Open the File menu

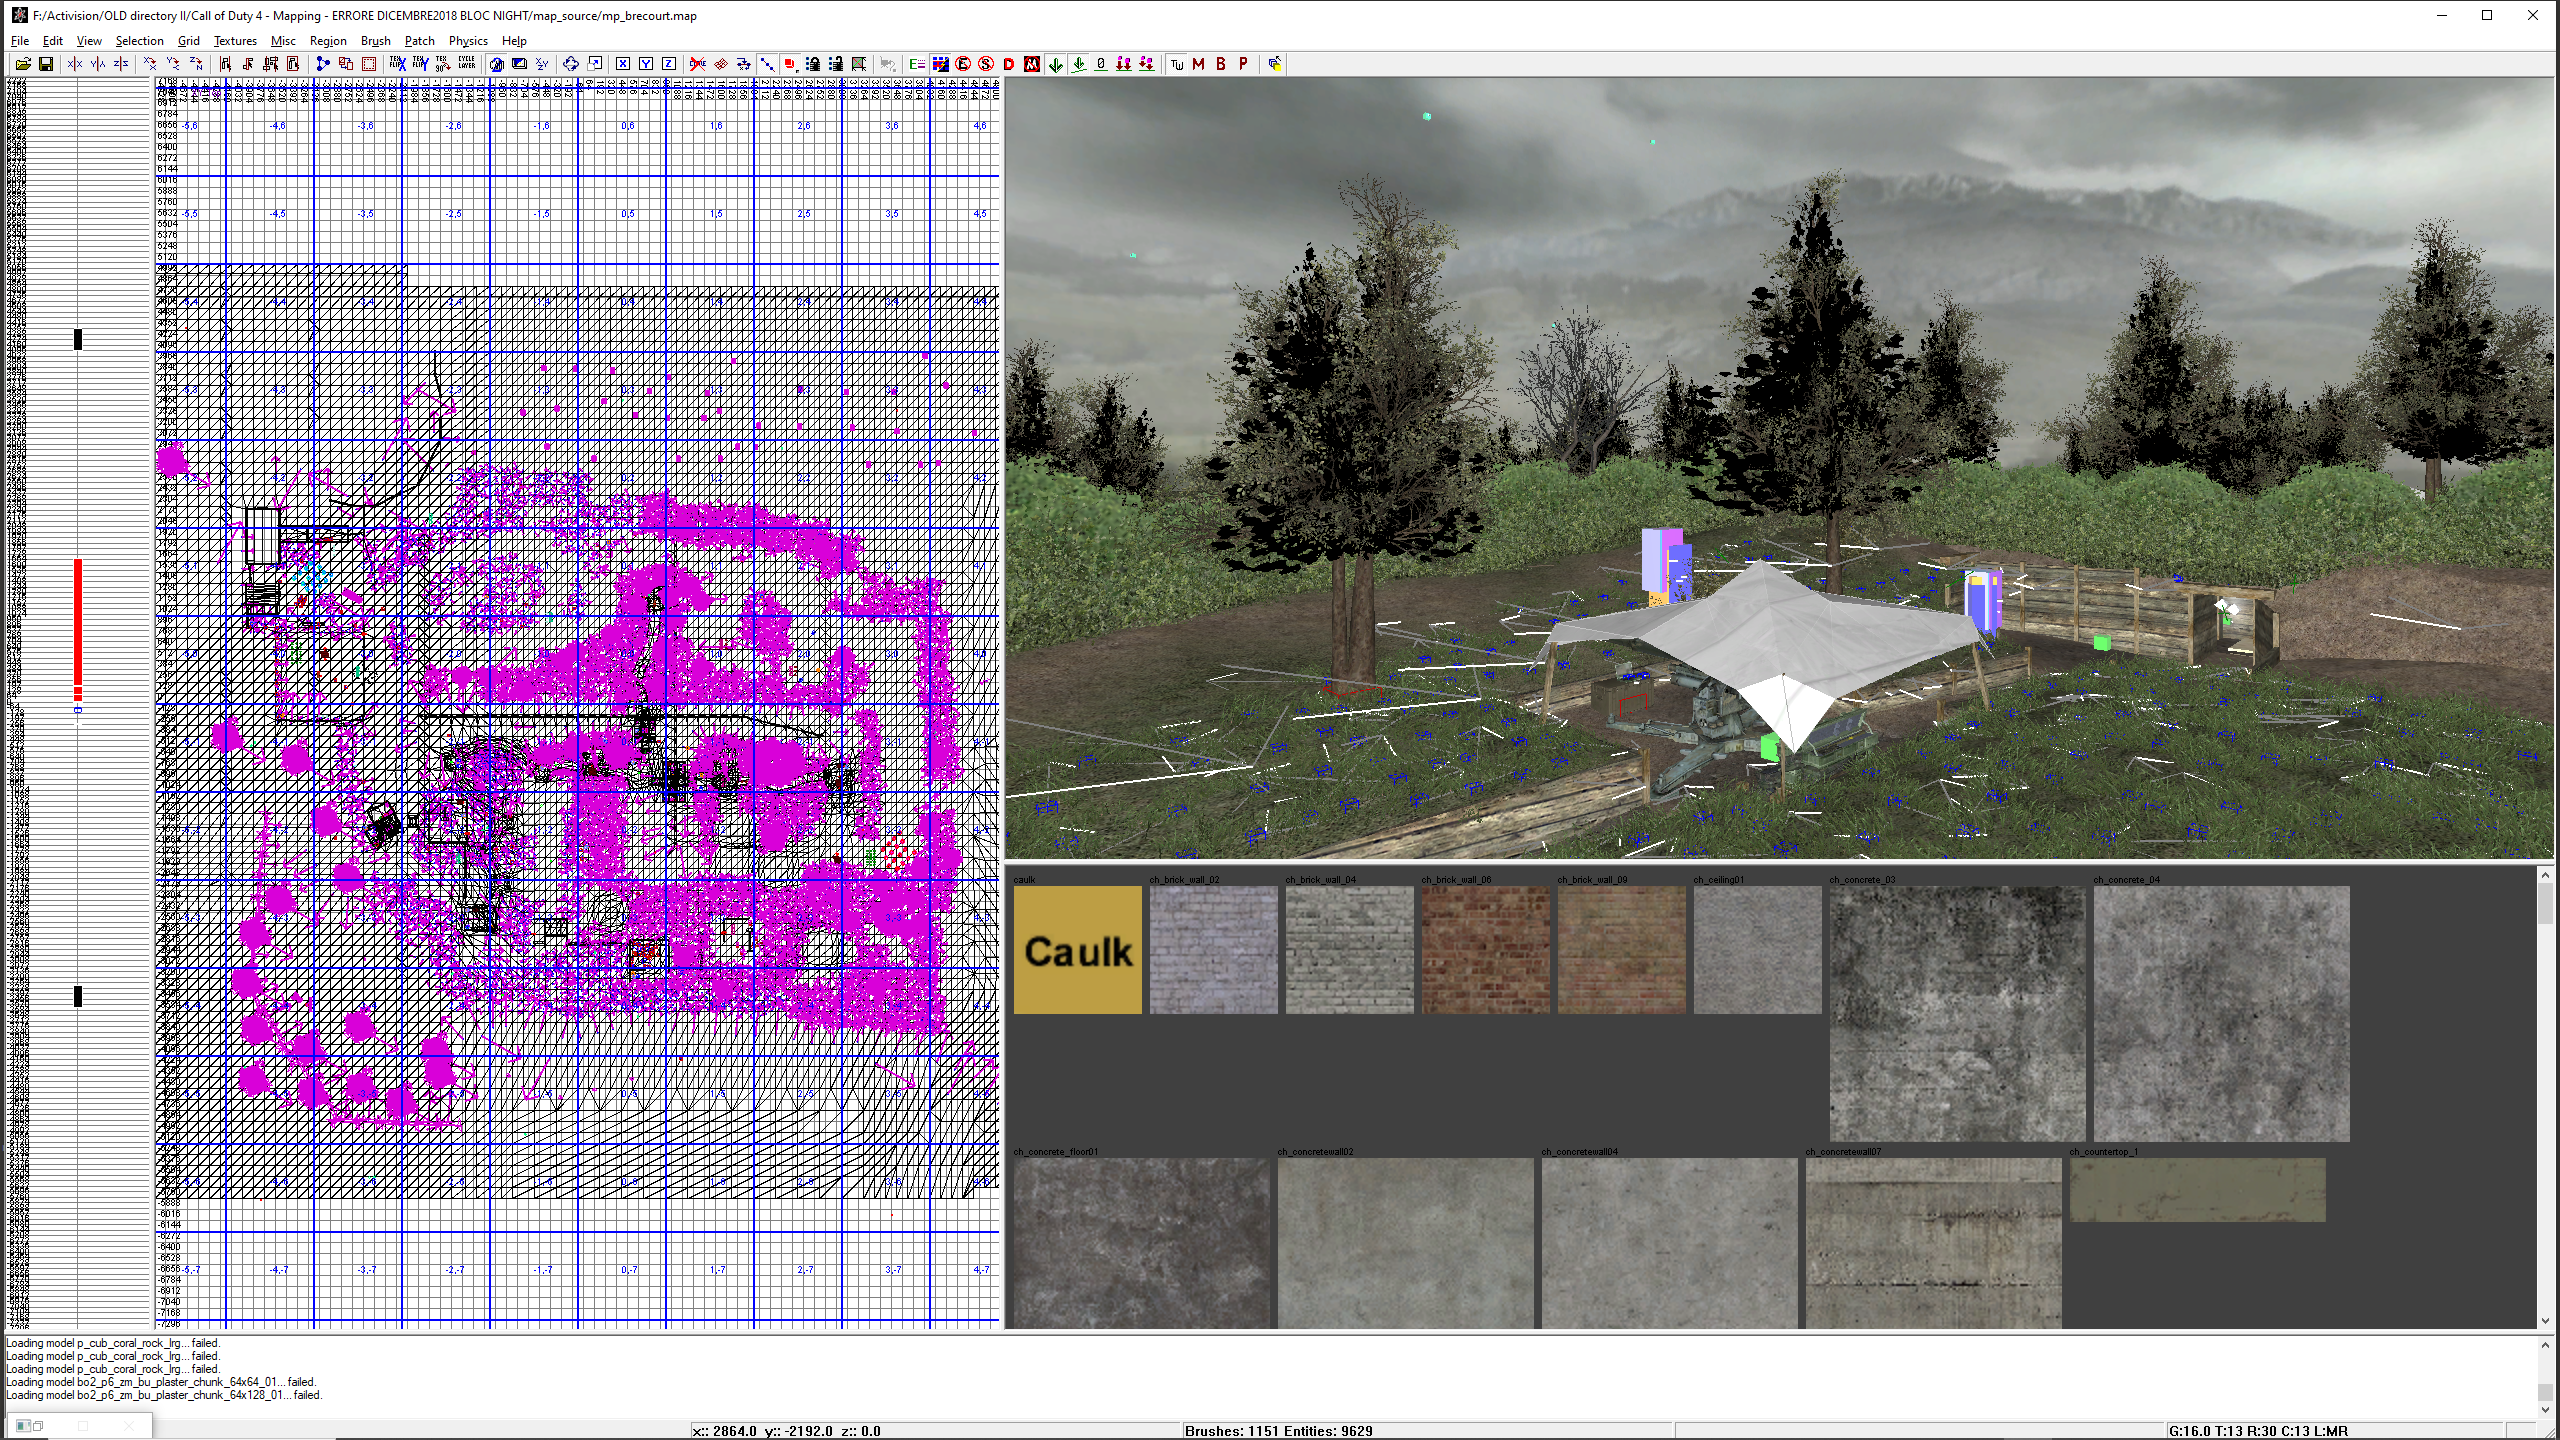(x=20, y=41)
